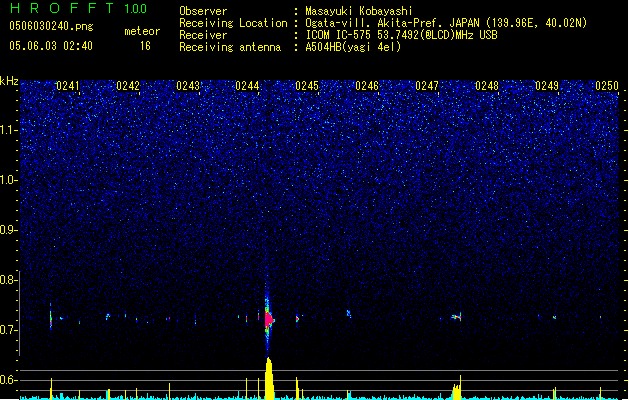Click the 1.0 kHz axis label
The height and width of the screenshot is (400, 629).
coord(10,180)
